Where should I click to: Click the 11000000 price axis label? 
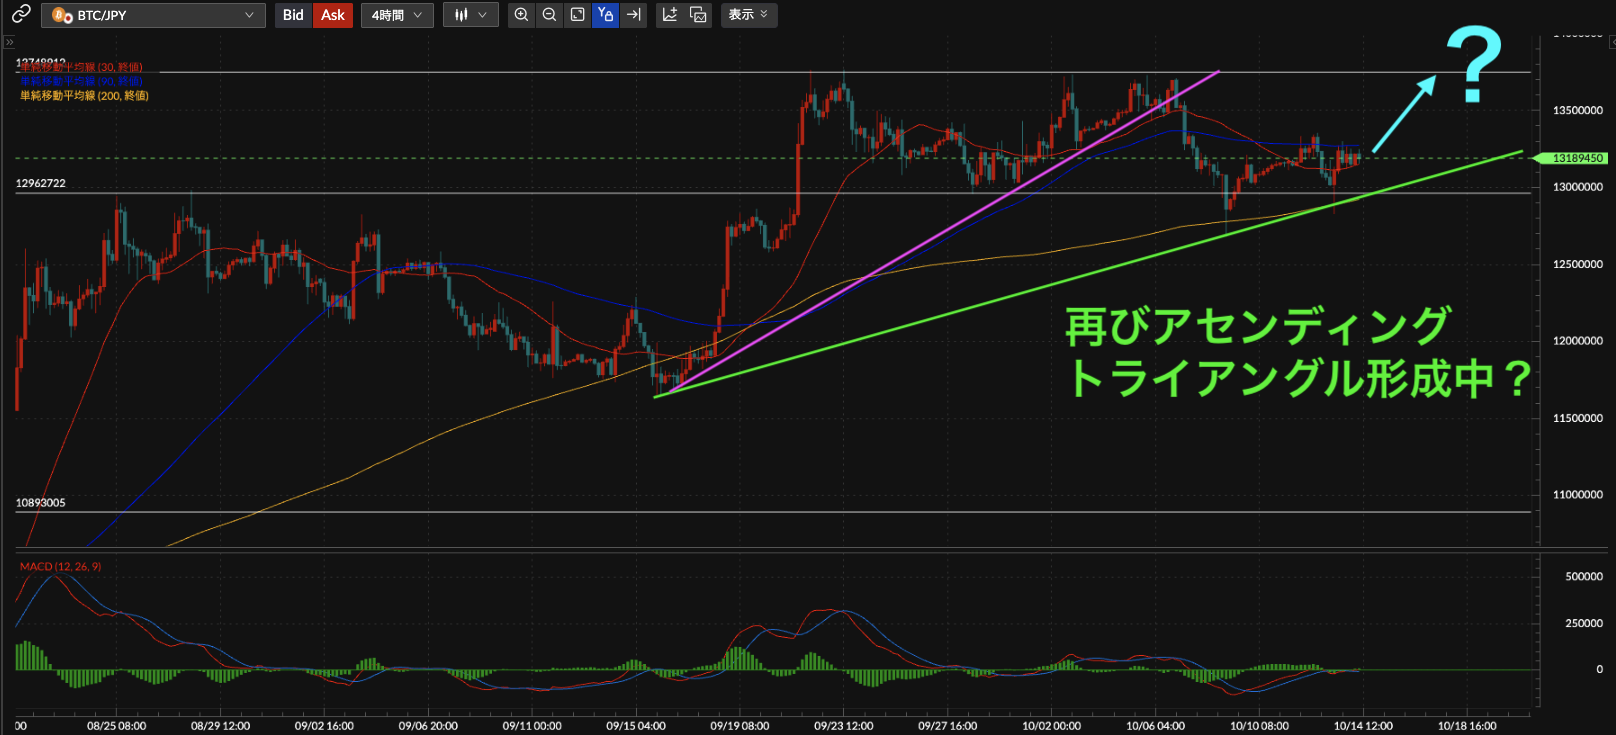tap(1577, 495)
